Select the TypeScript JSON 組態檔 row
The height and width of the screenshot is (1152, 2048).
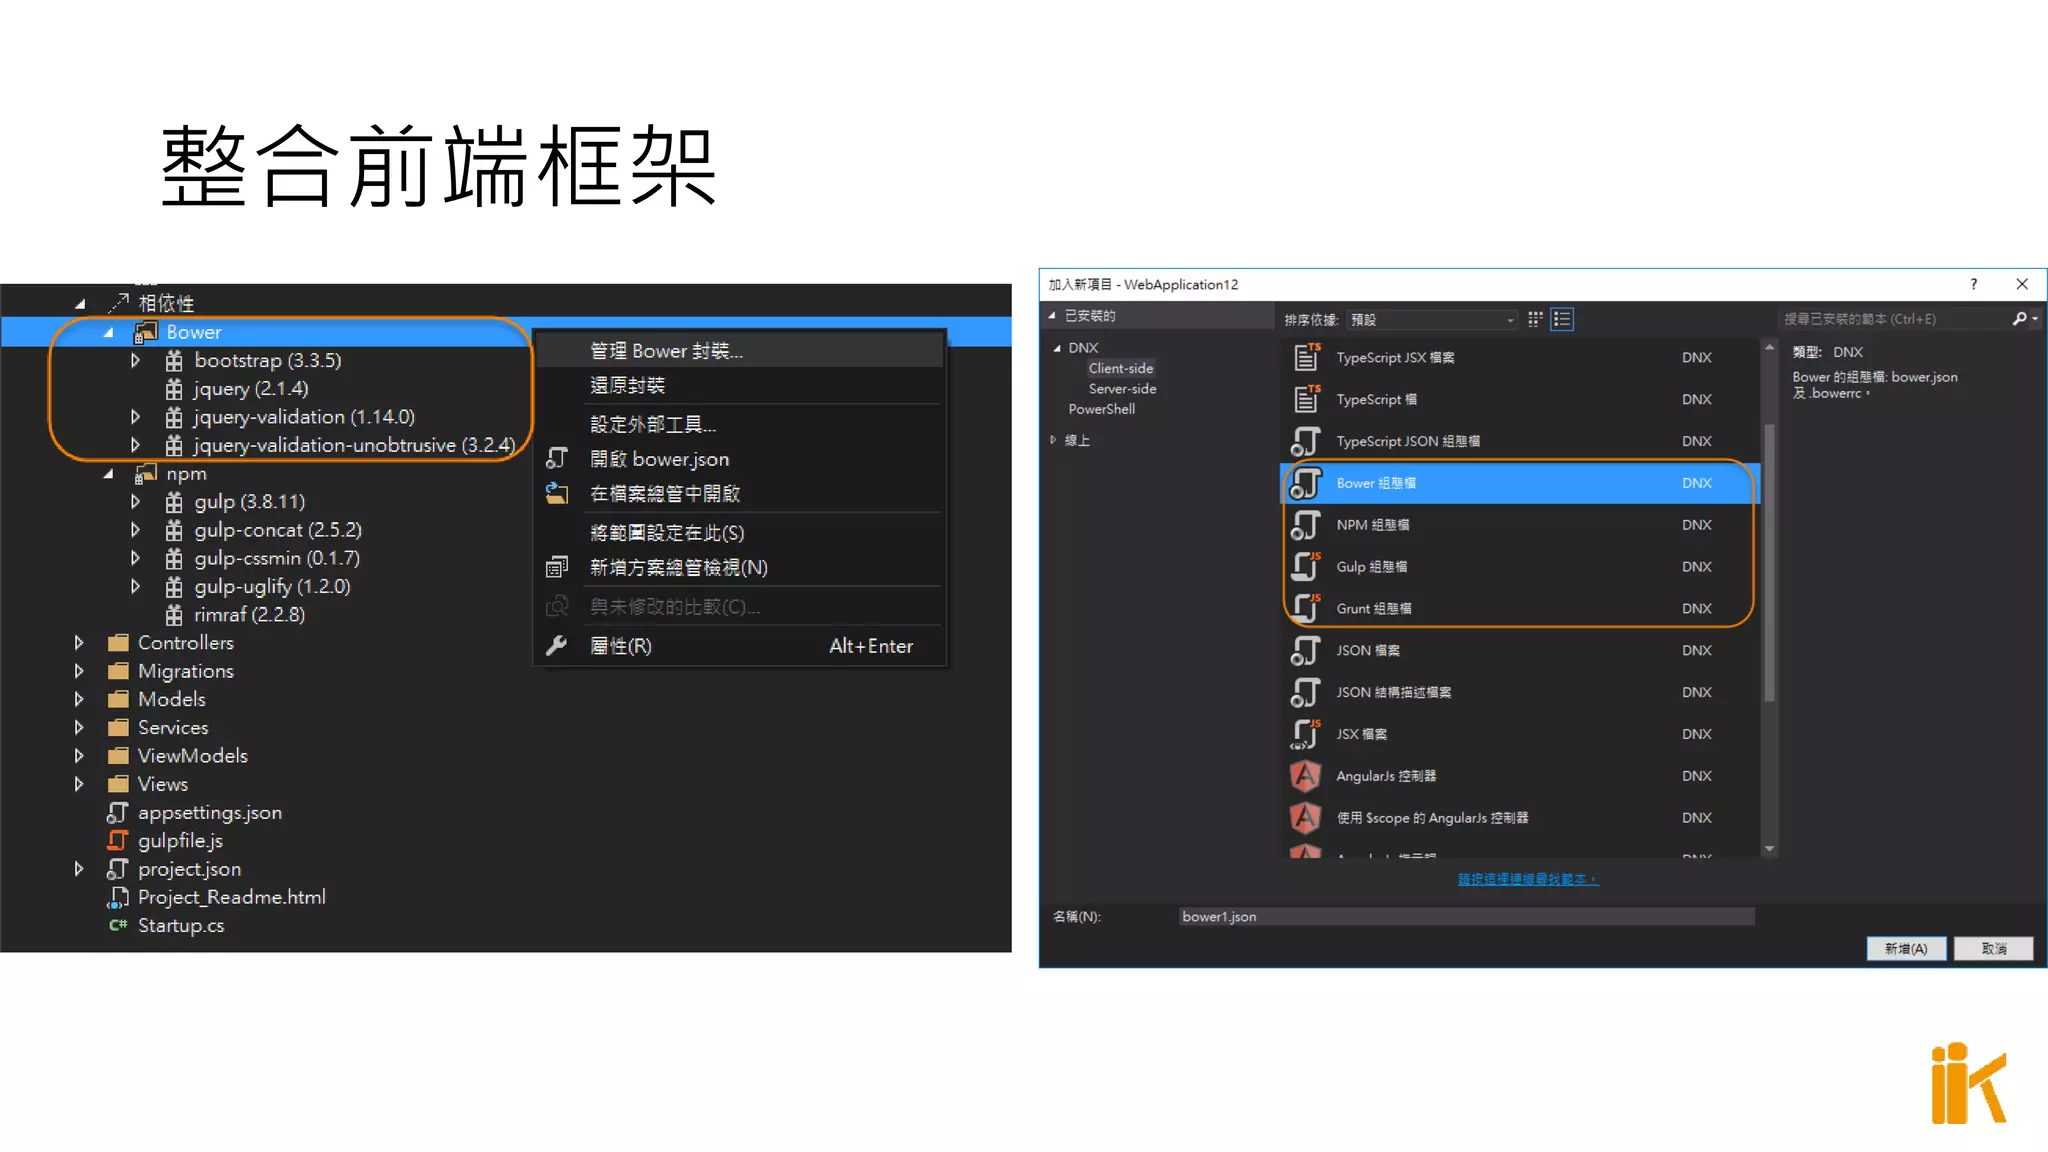1519,441
